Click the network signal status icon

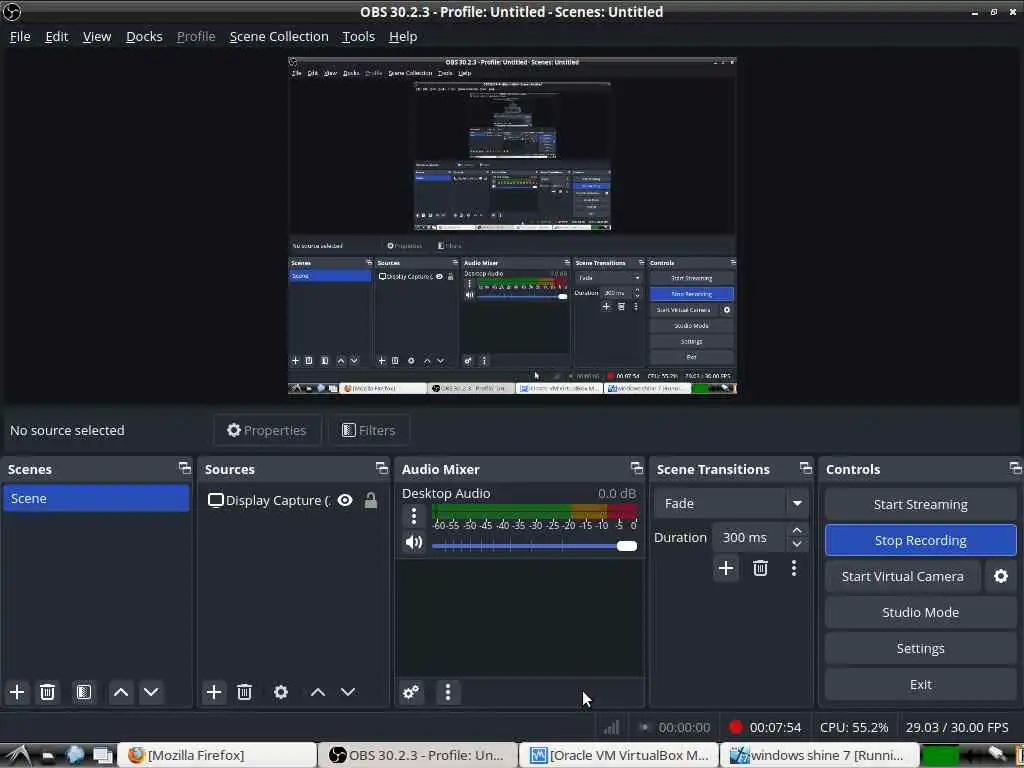(x=611, y=727)
